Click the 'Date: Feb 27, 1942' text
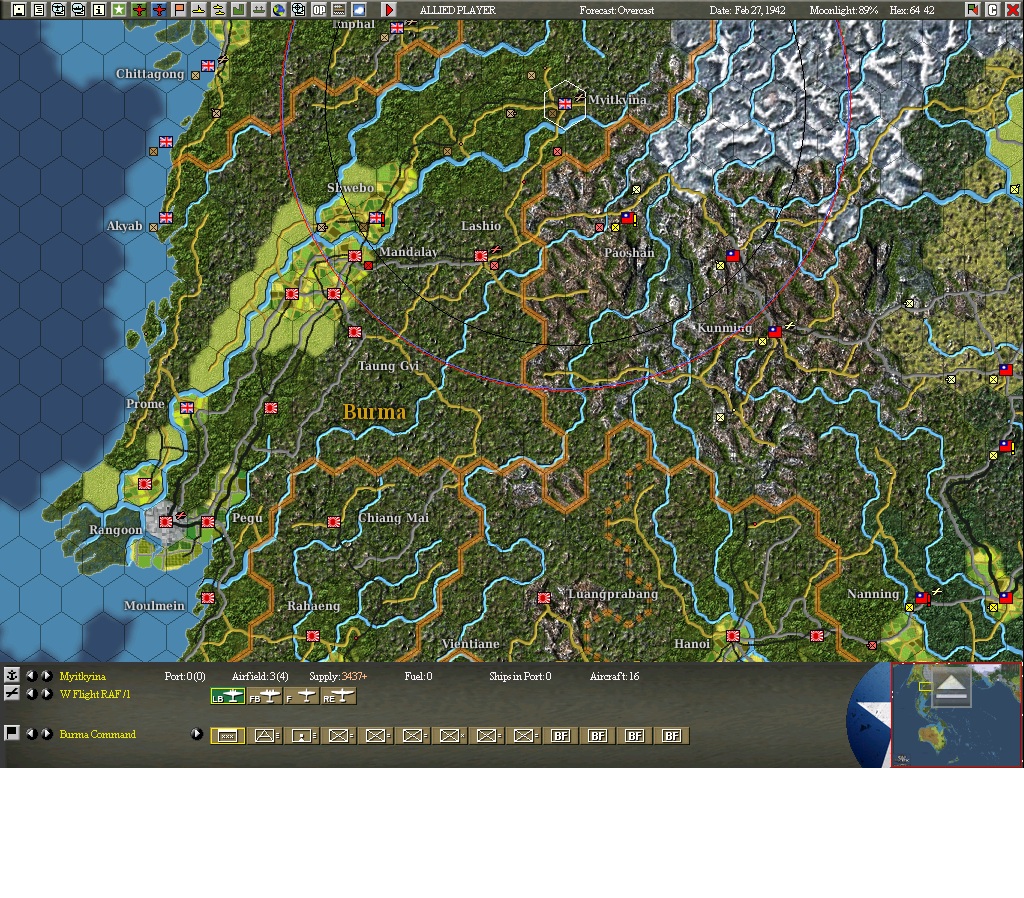 pos(748,10)
